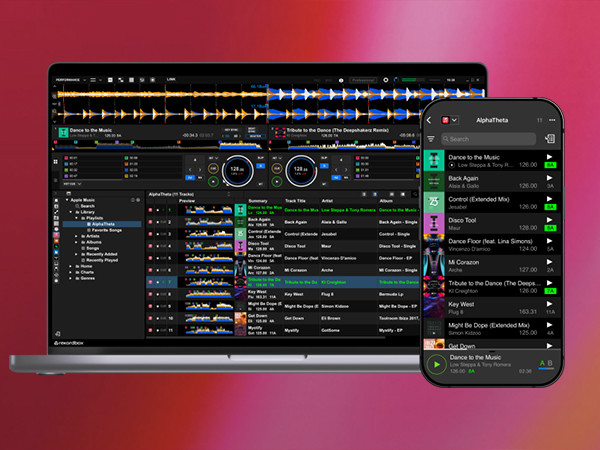
Task: Toggle the A/B deck switch on phone
Action: coord(546,364)
